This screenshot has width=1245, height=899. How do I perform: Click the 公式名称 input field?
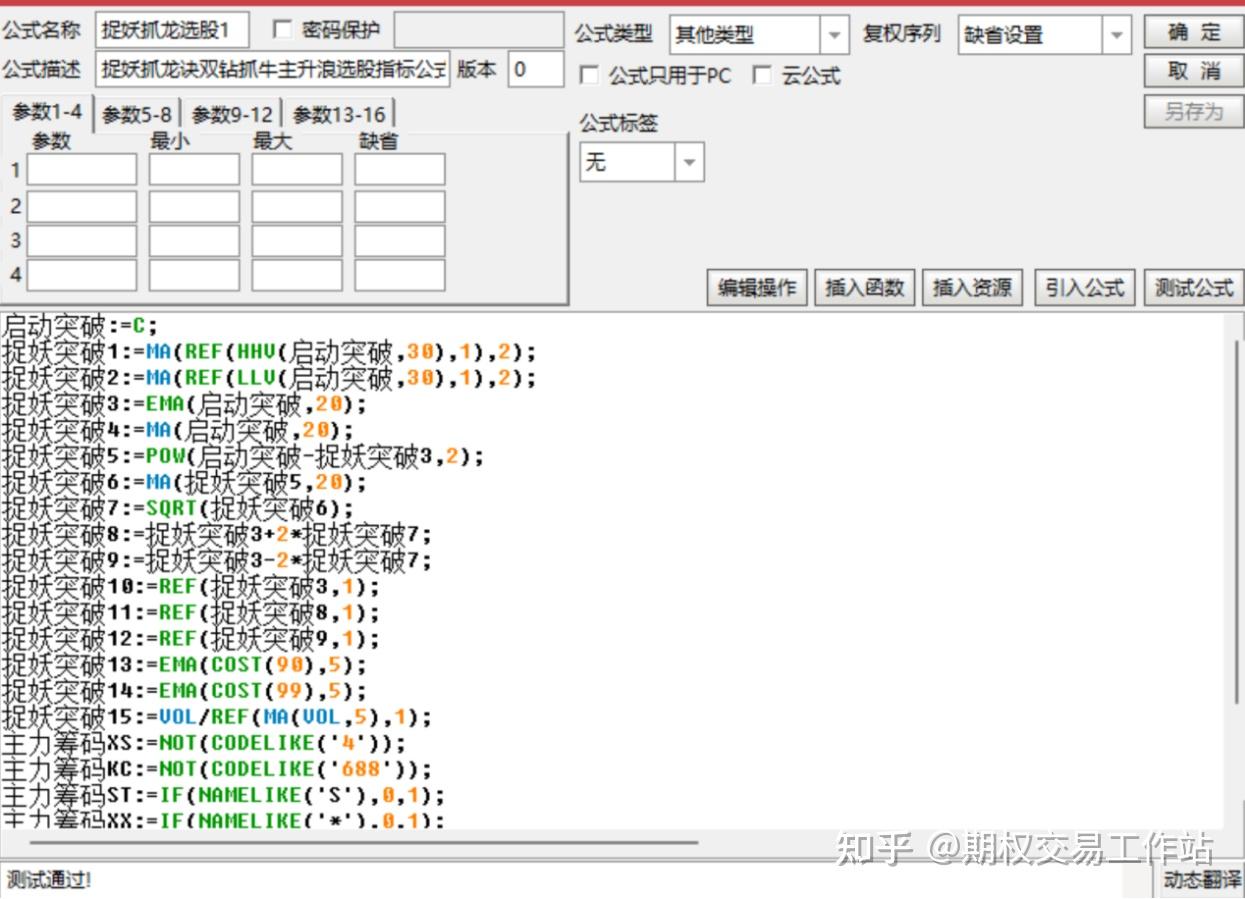point(173,31)
